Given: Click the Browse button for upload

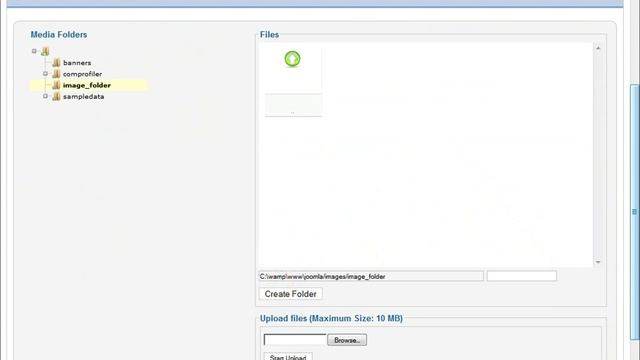Looking at the screenshot, I should pos(347,340).
